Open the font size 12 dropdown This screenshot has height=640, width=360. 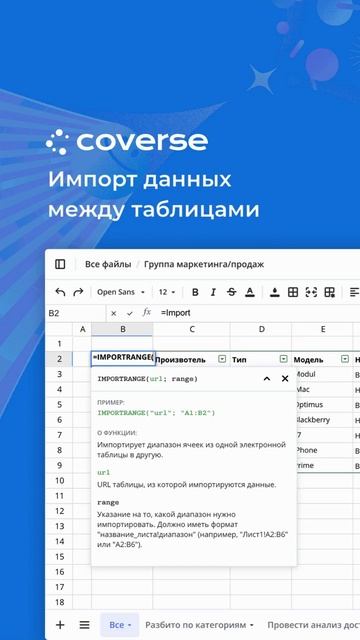coord(167,292)
